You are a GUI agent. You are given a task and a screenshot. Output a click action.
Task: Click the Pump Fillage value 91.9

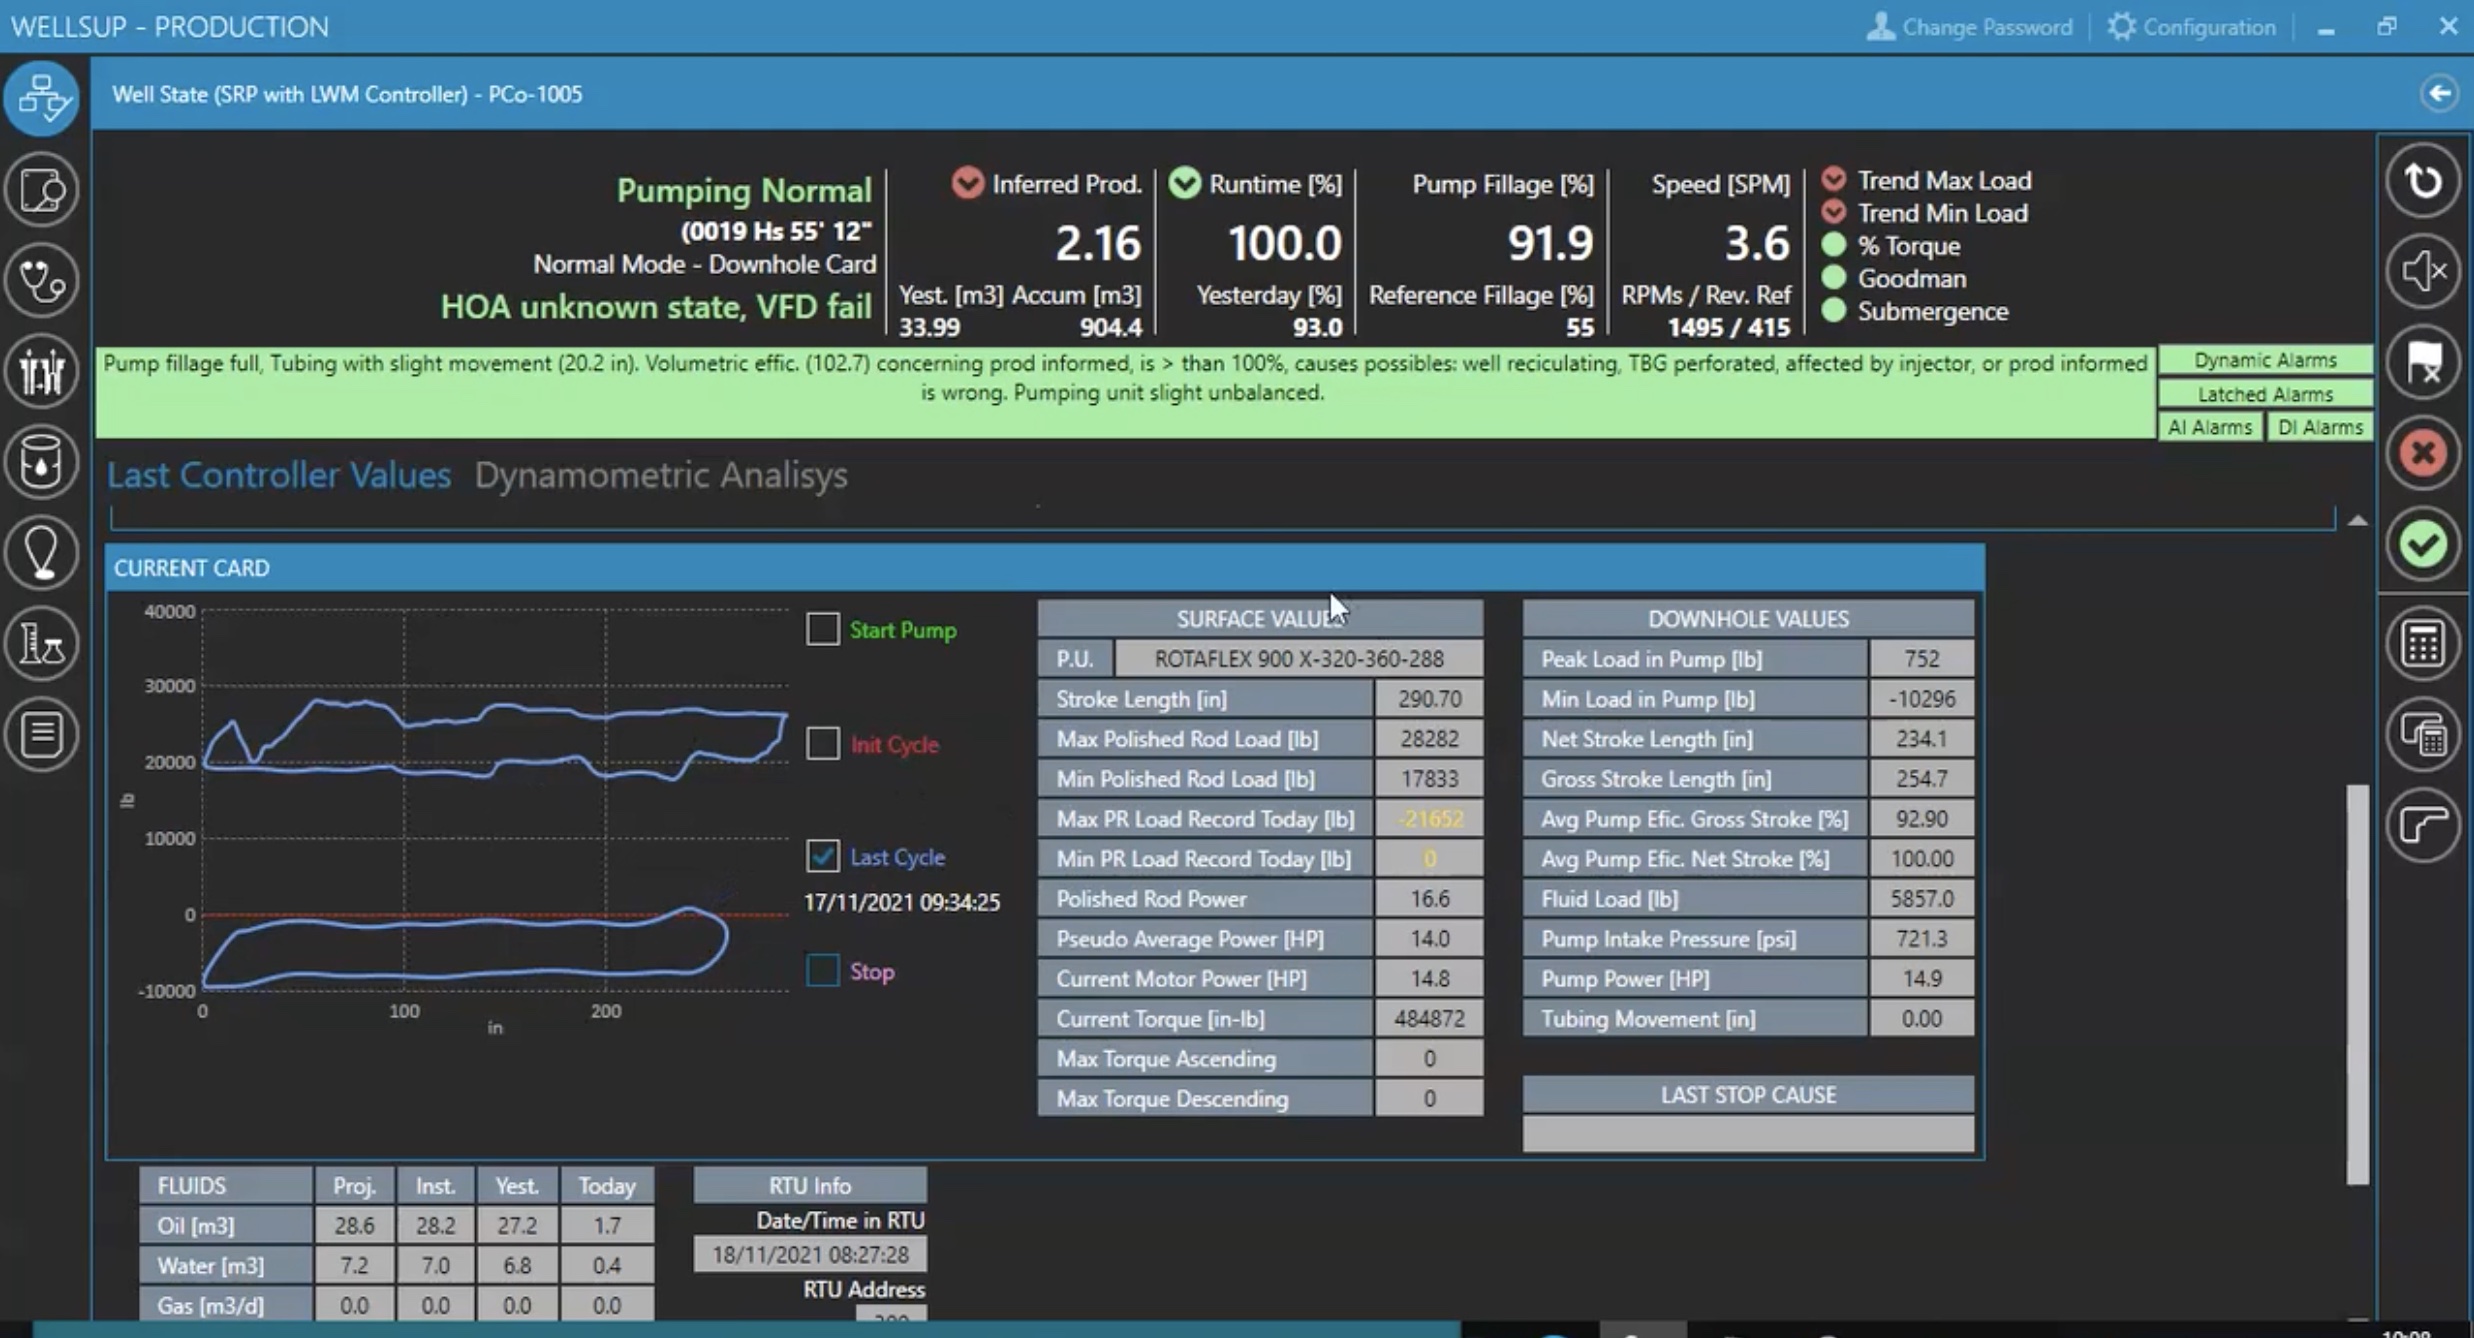1549,243
